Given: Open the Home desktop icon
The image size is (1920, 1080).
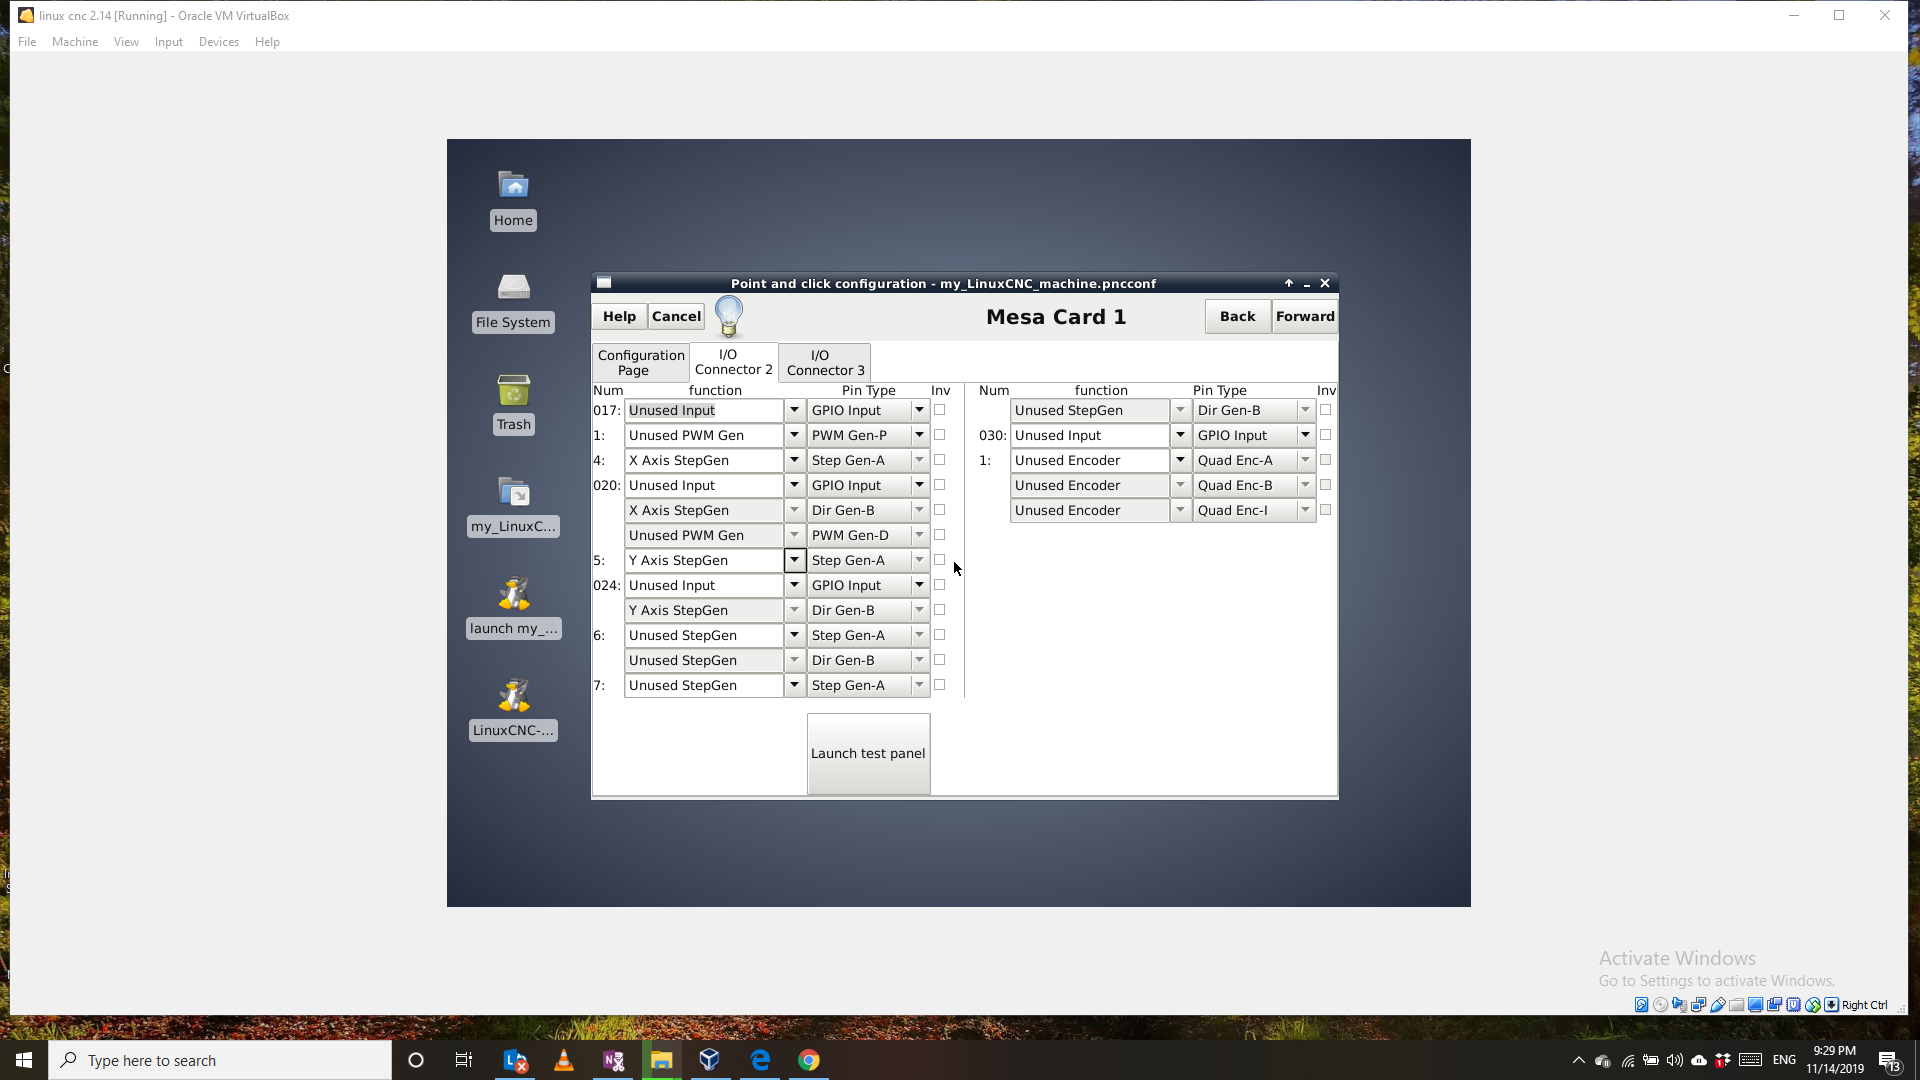Looking at the screenshot, I should click(x=513, y=199).
